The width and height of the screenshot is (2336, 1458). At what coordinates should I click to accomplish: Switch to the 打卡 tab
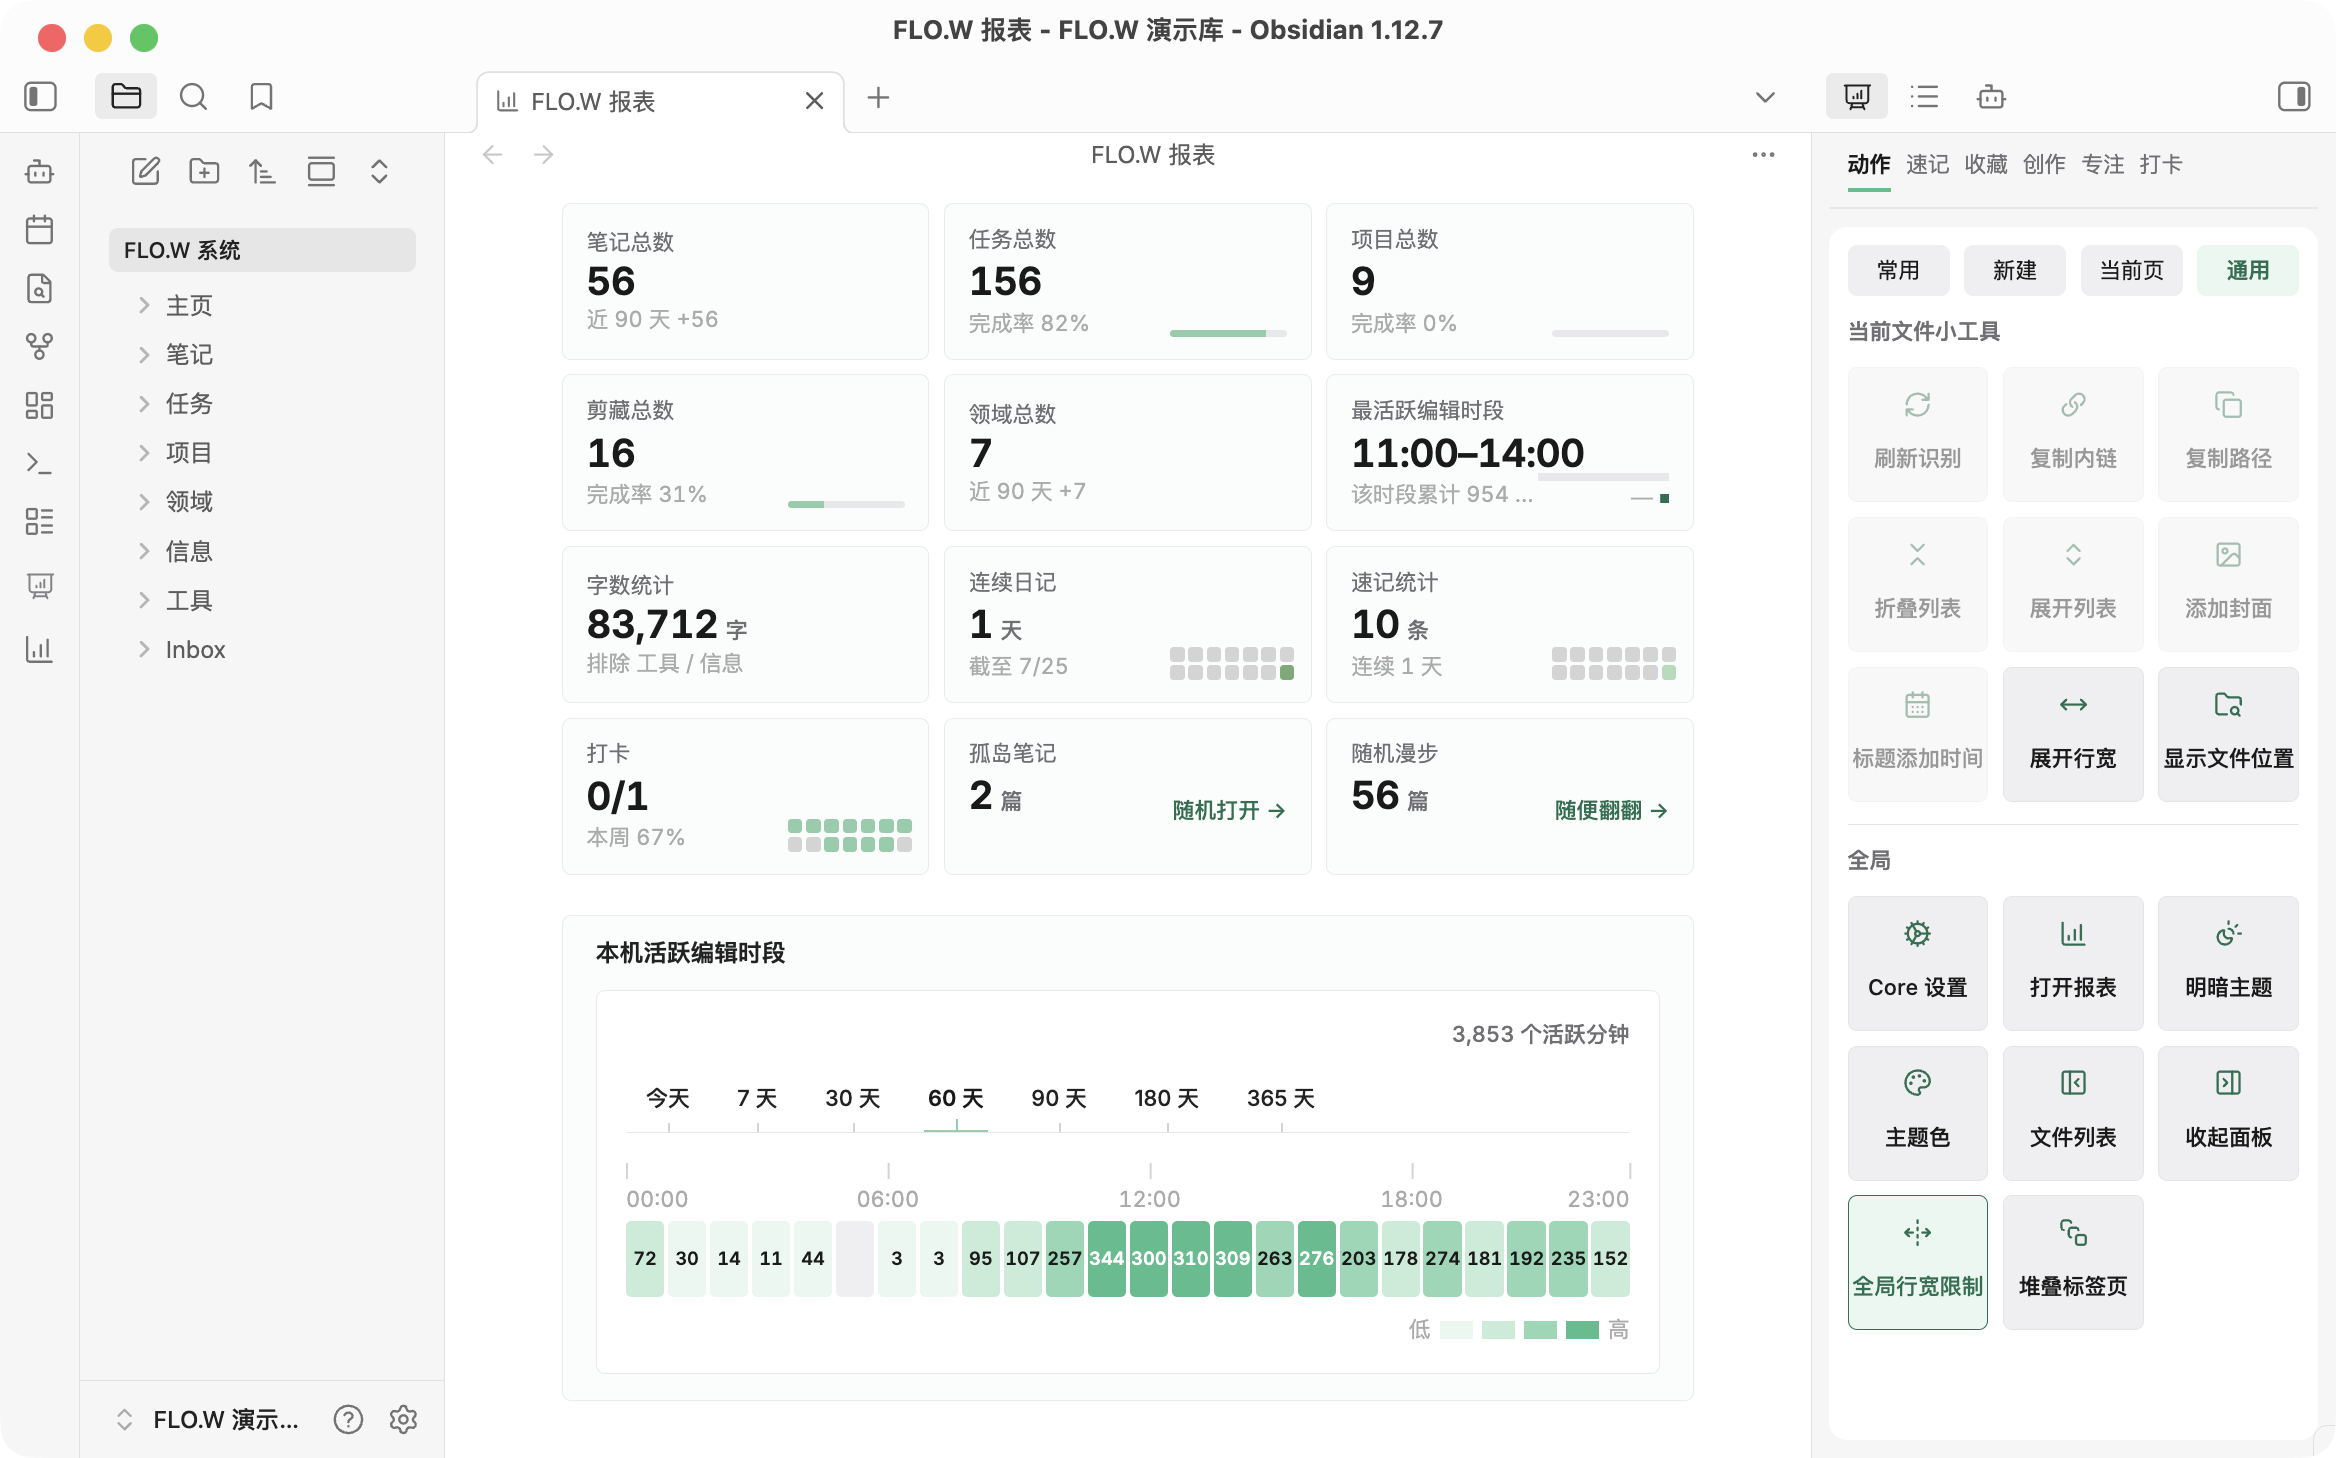tap(2161, 164)
